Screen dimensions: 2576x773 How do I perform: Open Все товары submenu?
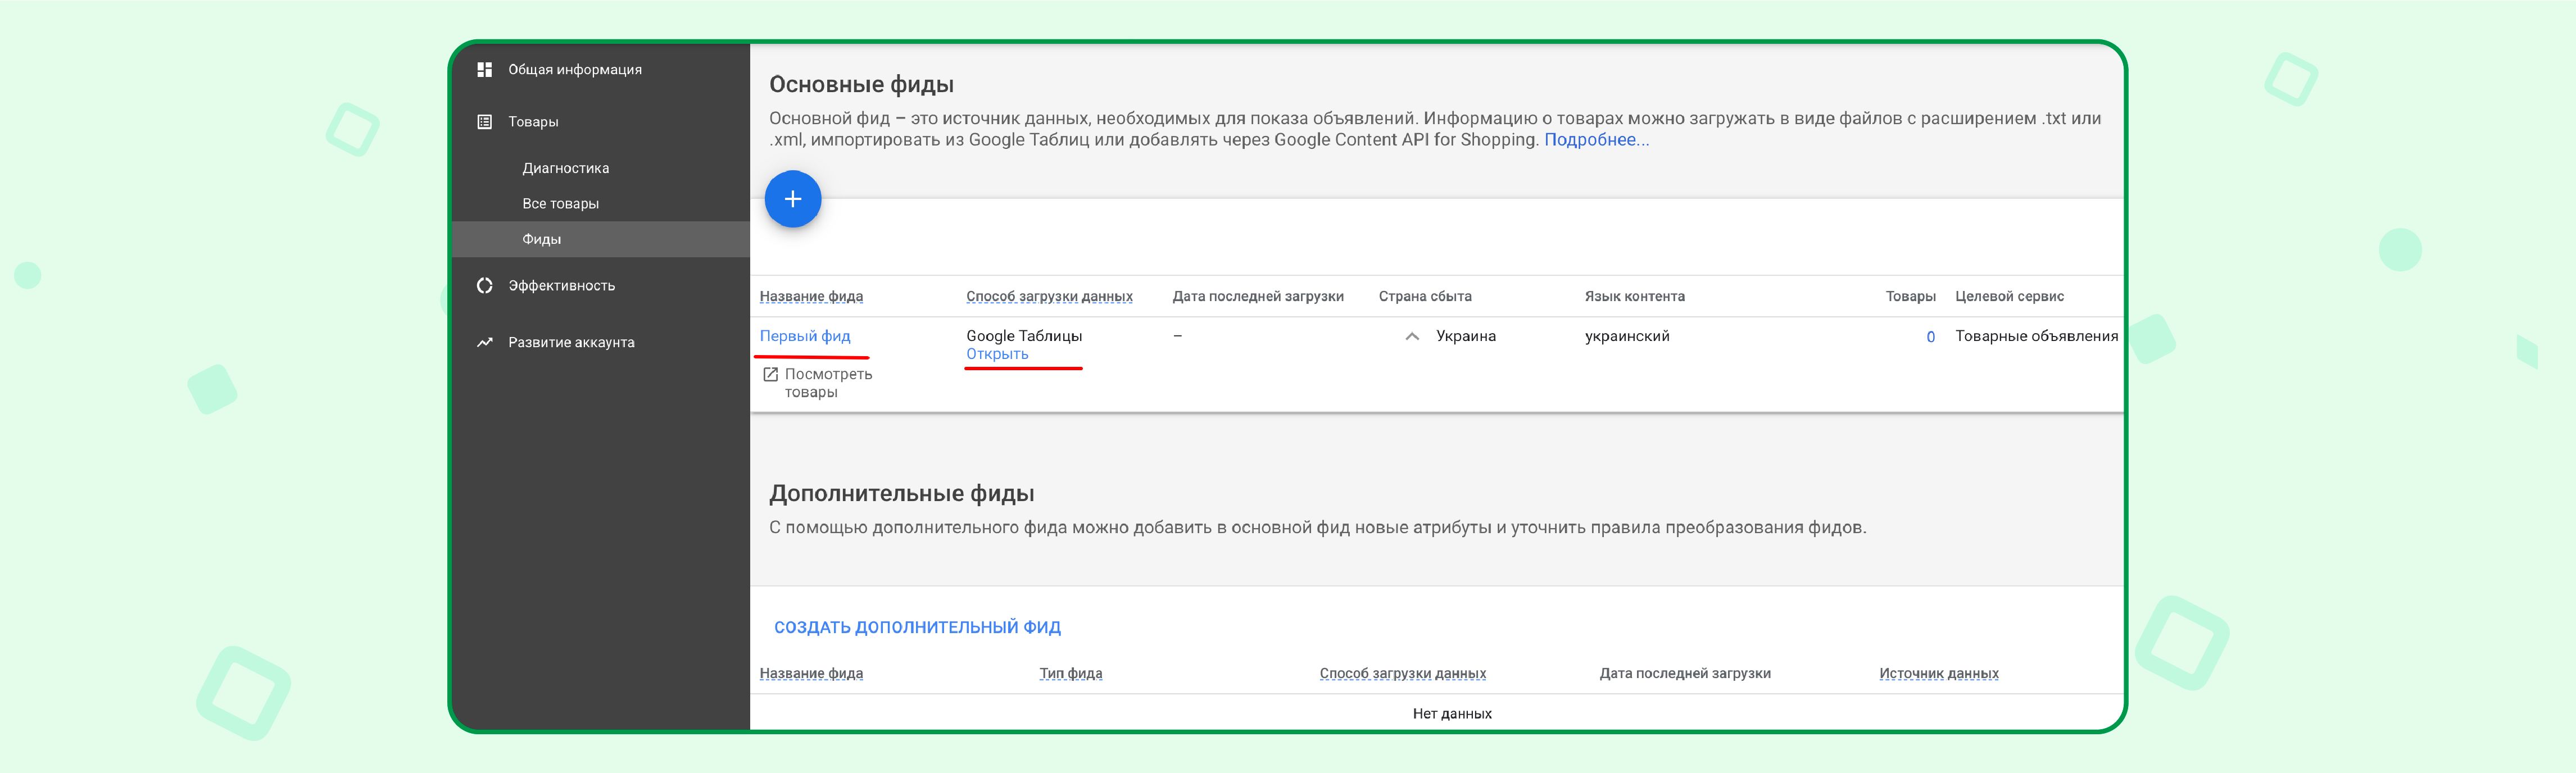pyautogui.click(x=560, y=203)
